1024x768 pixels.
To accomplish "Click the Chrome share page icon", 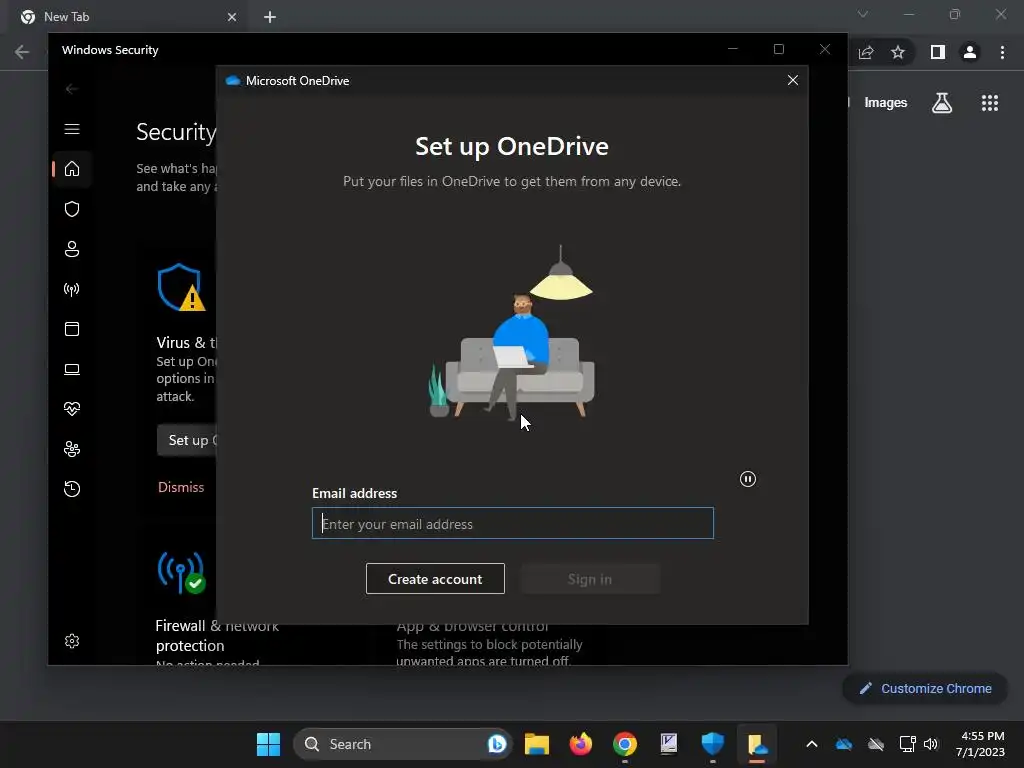I will pyautogui.click(x=866, y=52).
